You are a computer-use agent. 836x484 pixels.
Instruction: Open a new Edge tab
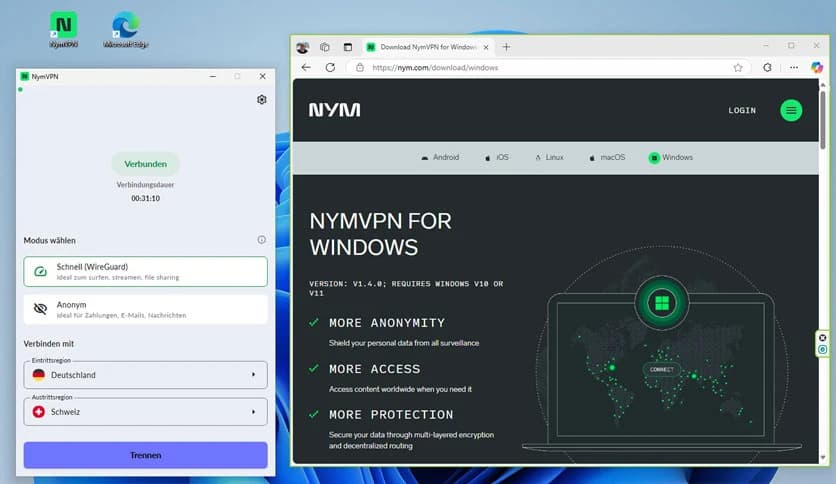tap(506, 47)
